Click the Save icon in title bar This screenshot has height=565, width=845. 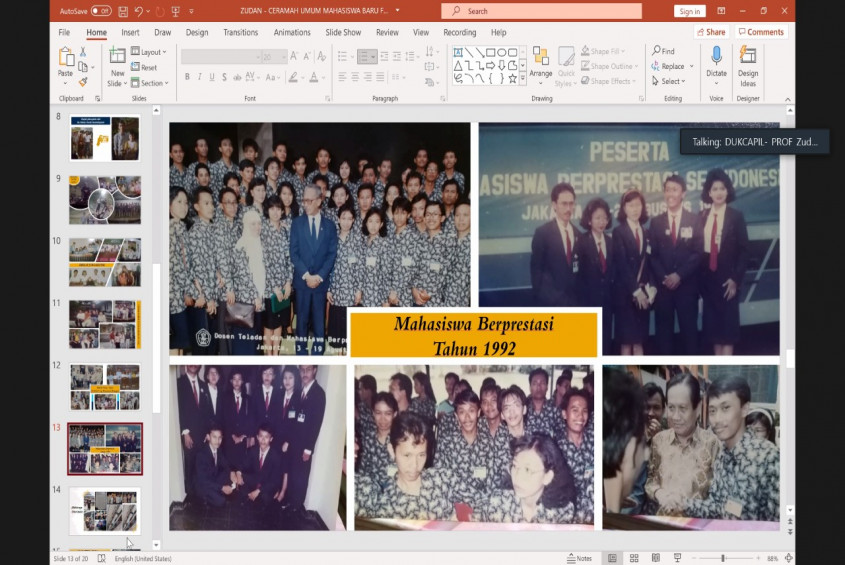point(123,11)
